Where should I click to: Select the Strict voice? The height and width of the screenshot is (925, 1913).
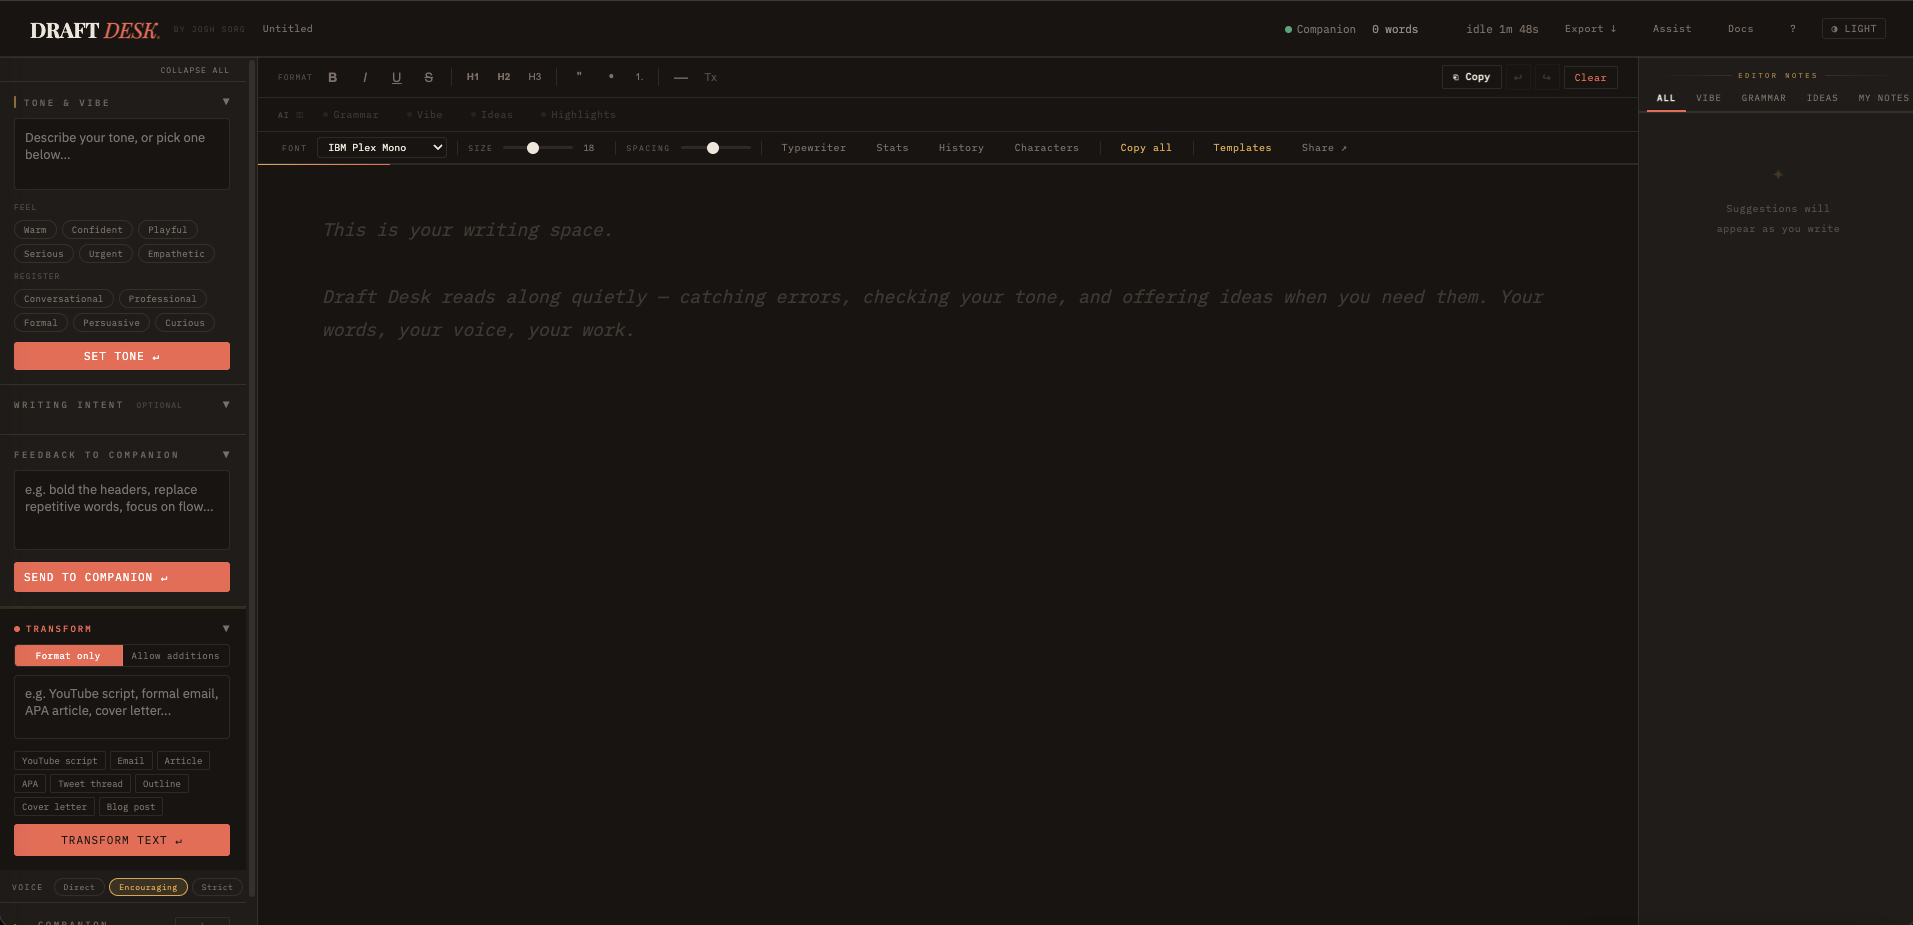point(217,887)
